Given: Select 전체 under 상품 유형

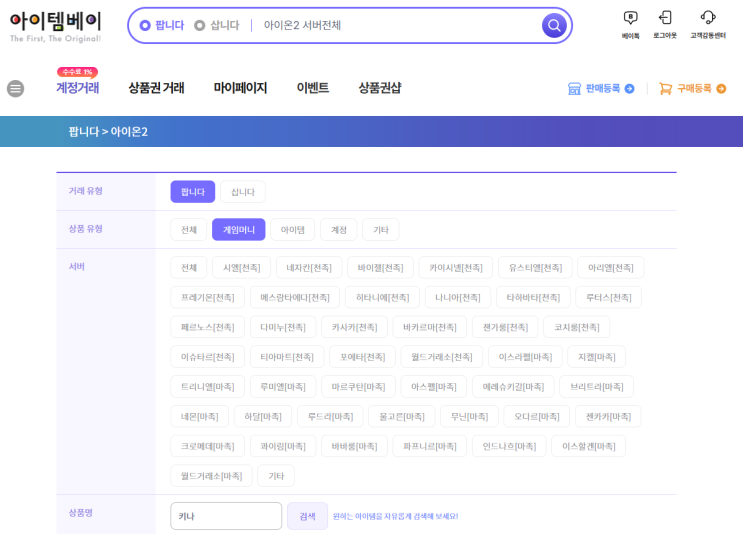Looking at the screenshot, I should [x=189, y=230].
